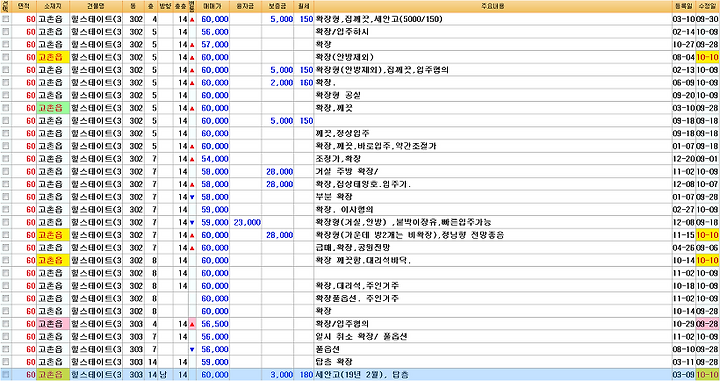The height and width of the screenshot is (381, 720).
Task: Click the red up-arrow in the 확장형(안방제외),집깨끗 row
Action: pos(192,70)
